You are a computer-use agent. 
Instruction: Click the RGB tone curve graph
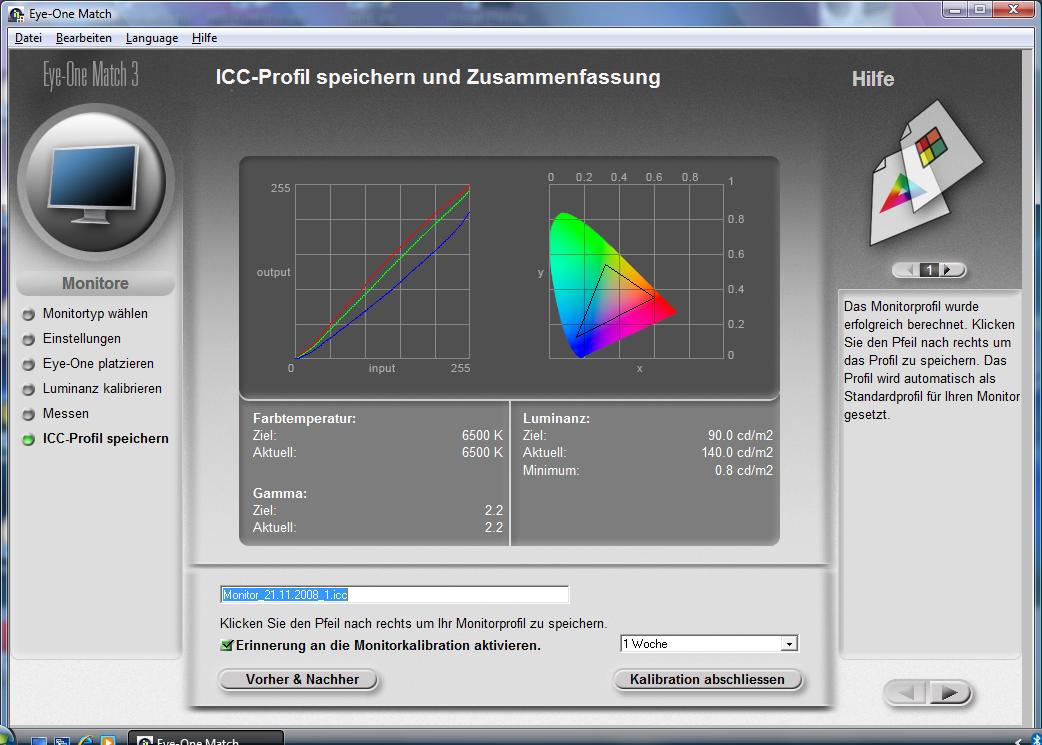tap(382, 272)
